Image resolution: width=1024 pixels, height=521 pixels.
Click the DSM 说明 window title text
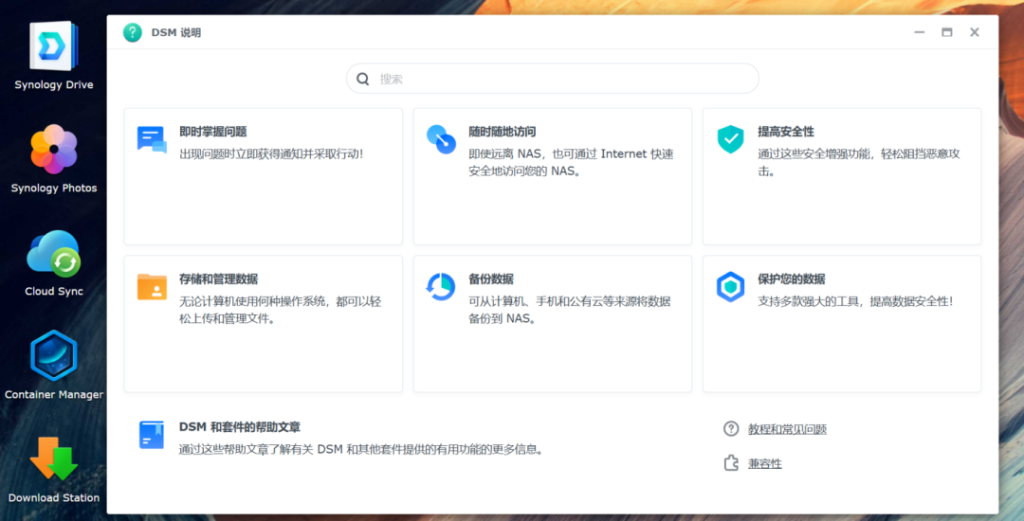pyautogui.click(x=176, y=33)
